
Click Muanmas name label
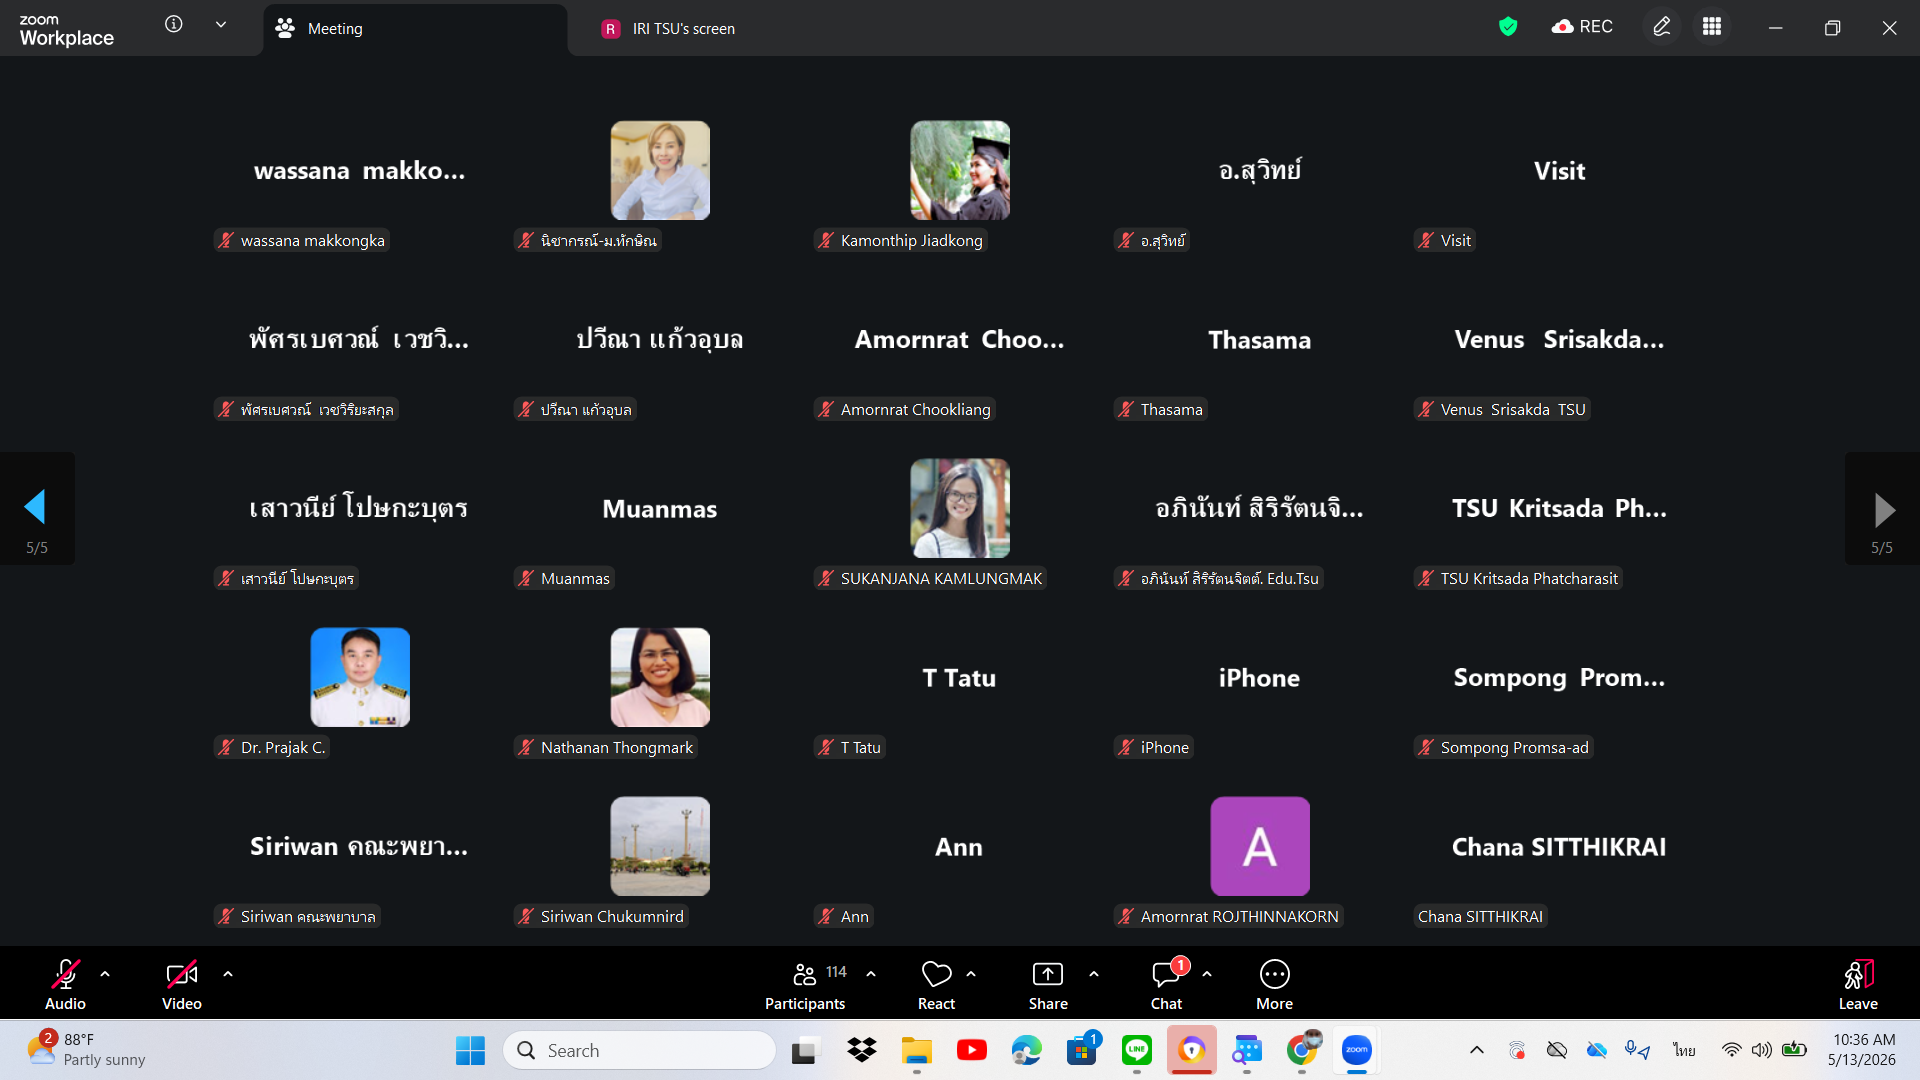[564, 578]
